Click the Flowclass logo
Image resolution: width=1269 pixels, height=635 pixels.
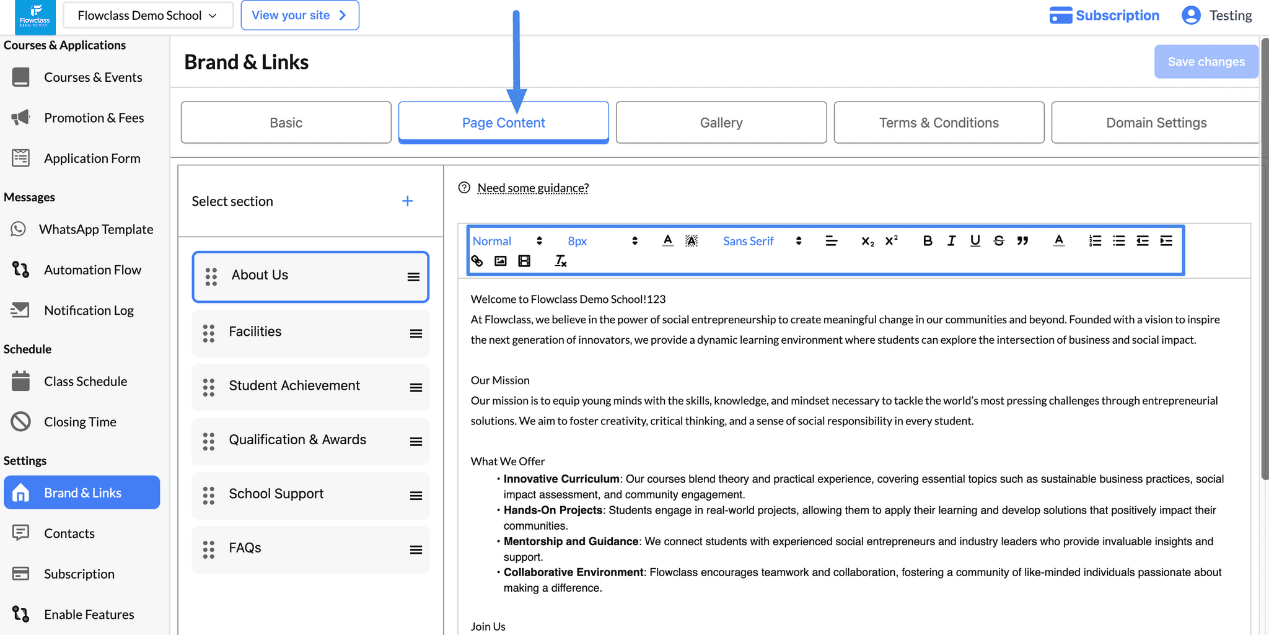point(35,17)
